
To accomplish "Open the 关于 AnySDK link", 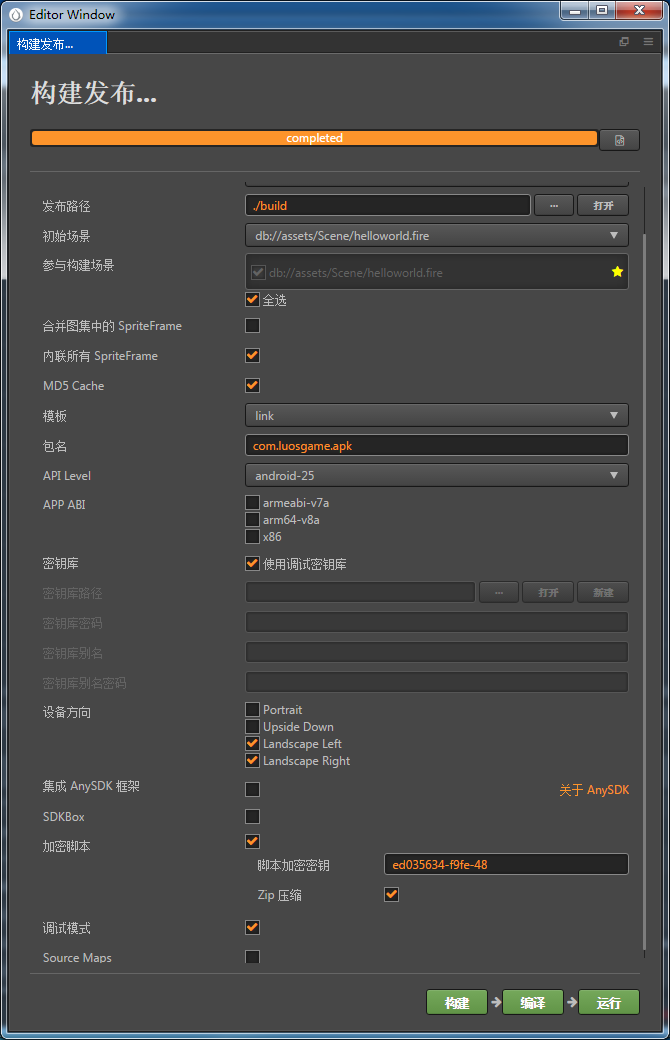I will [594, 789].
